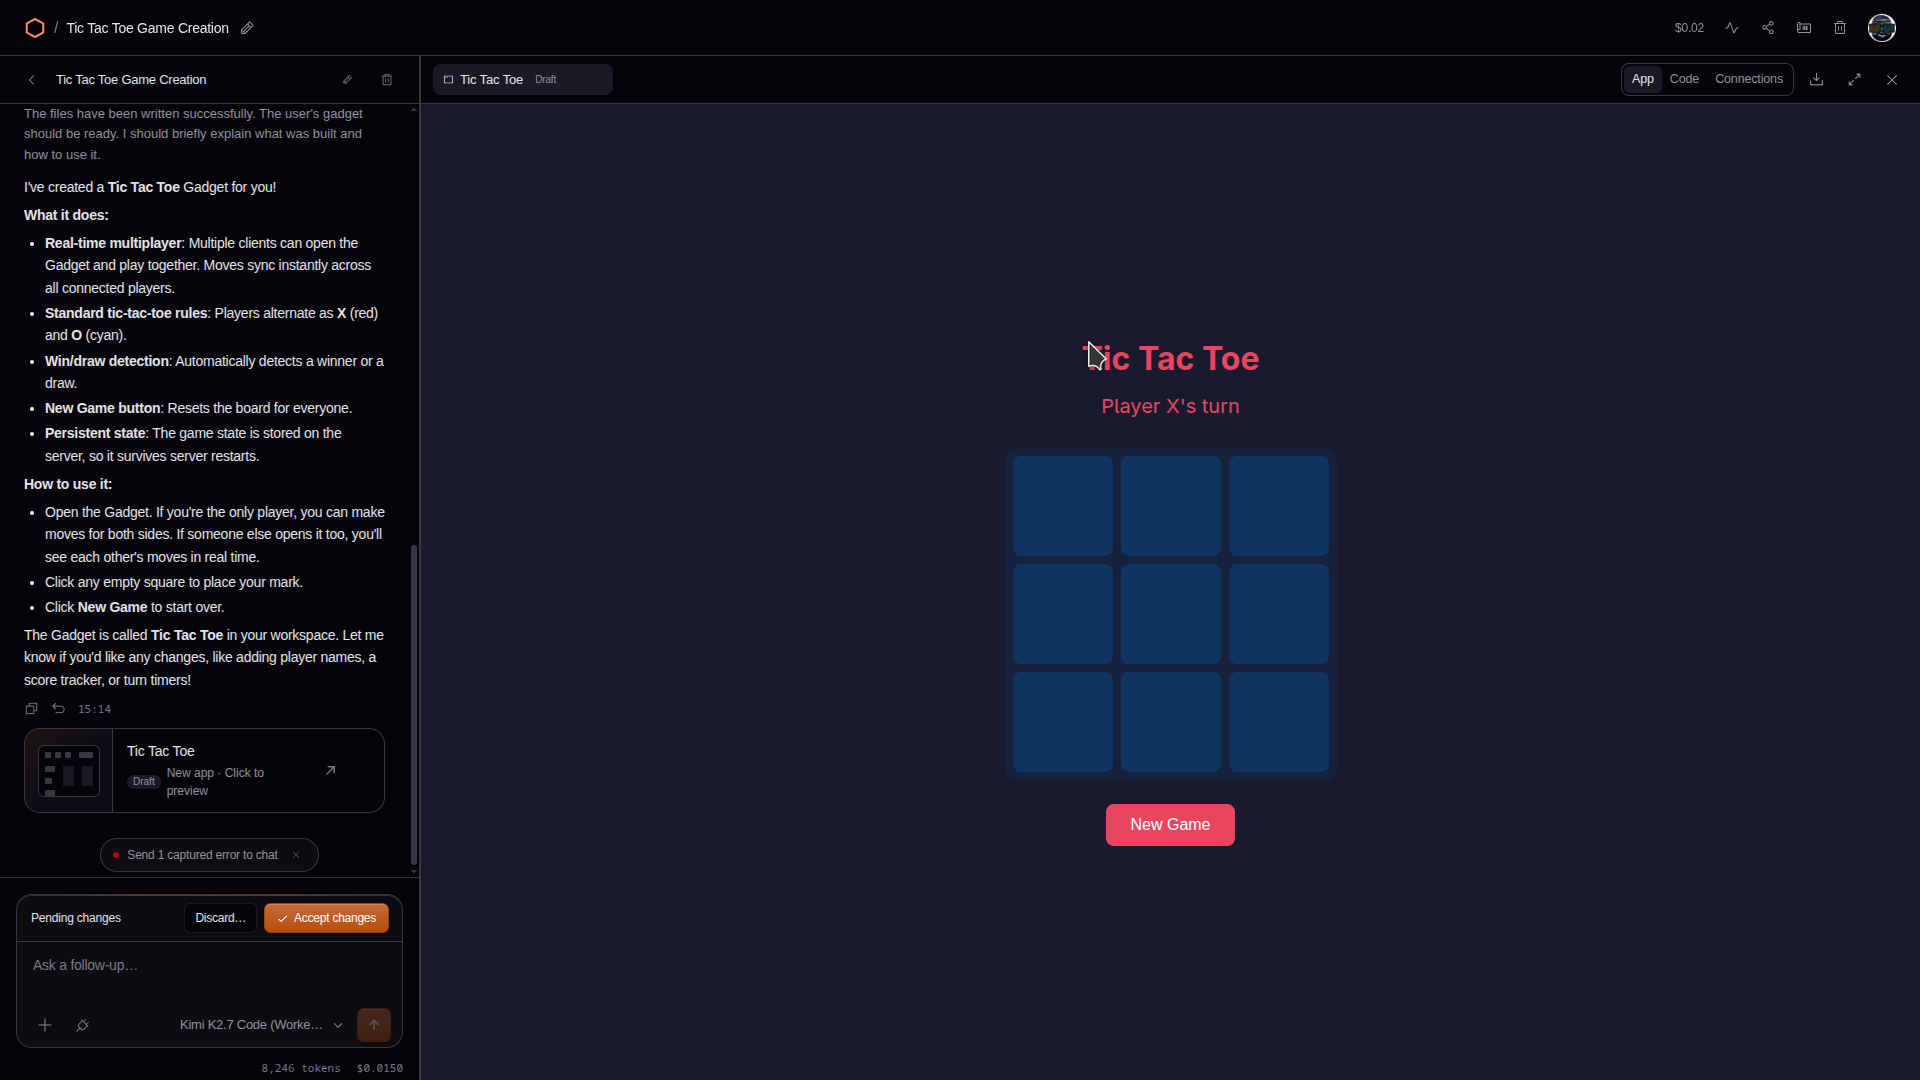
Task: Mark the bottom-left board square
Action: tap(1062, 722)
